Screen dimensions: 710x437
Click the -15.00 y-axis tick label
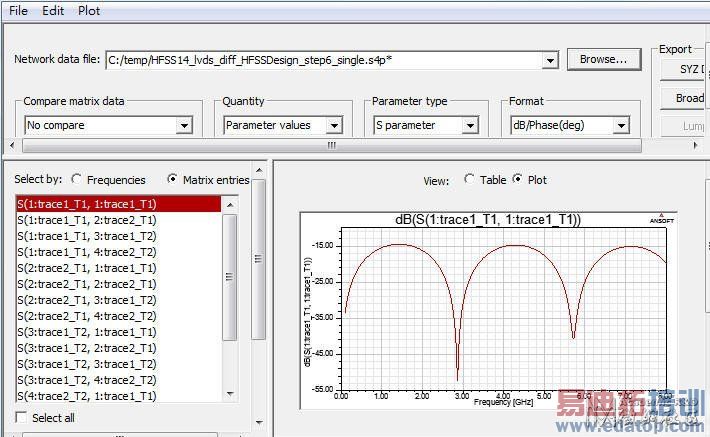coord(322,245)
